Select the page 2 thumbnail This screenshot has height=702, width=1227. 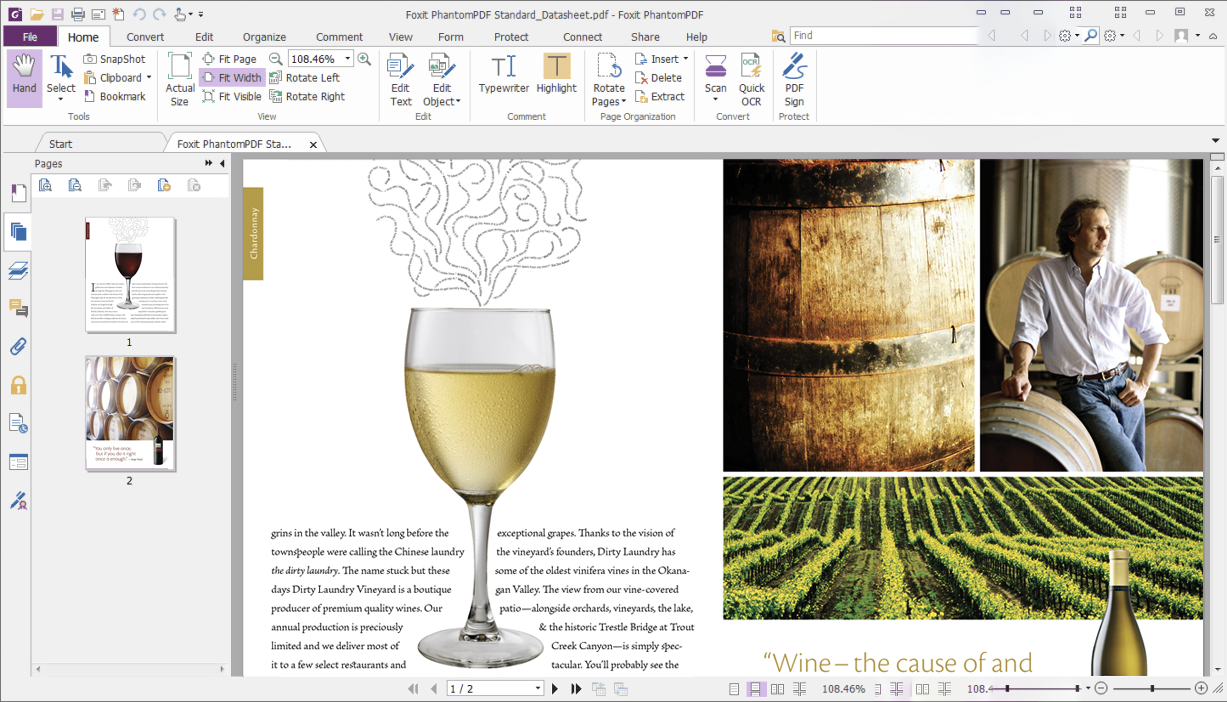130,414
